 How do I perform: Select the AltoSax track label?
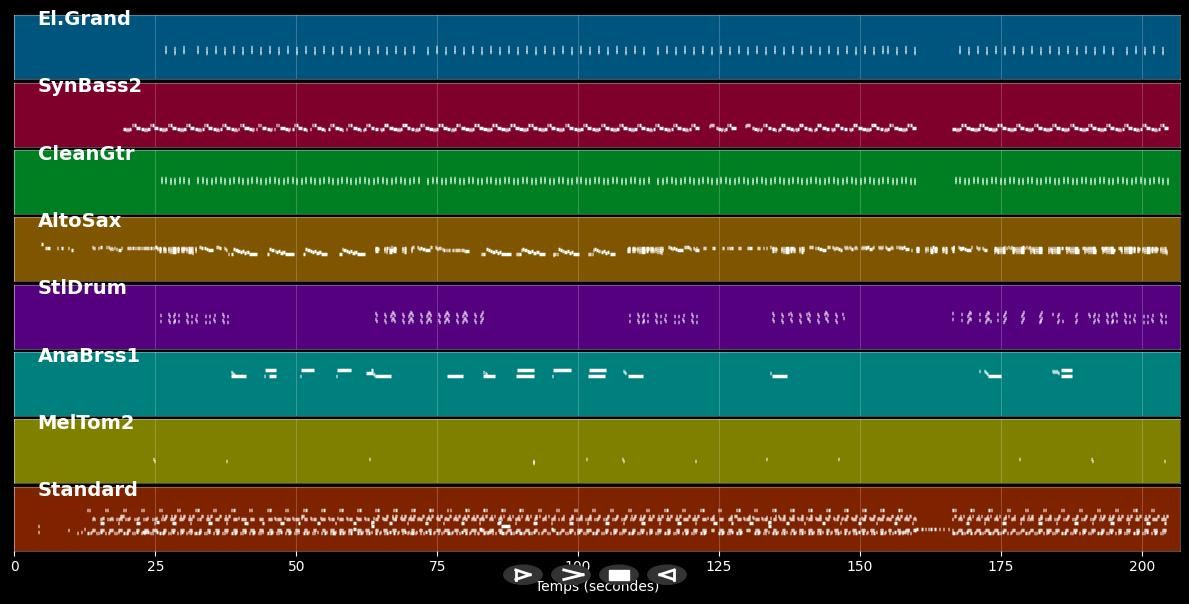80,221
